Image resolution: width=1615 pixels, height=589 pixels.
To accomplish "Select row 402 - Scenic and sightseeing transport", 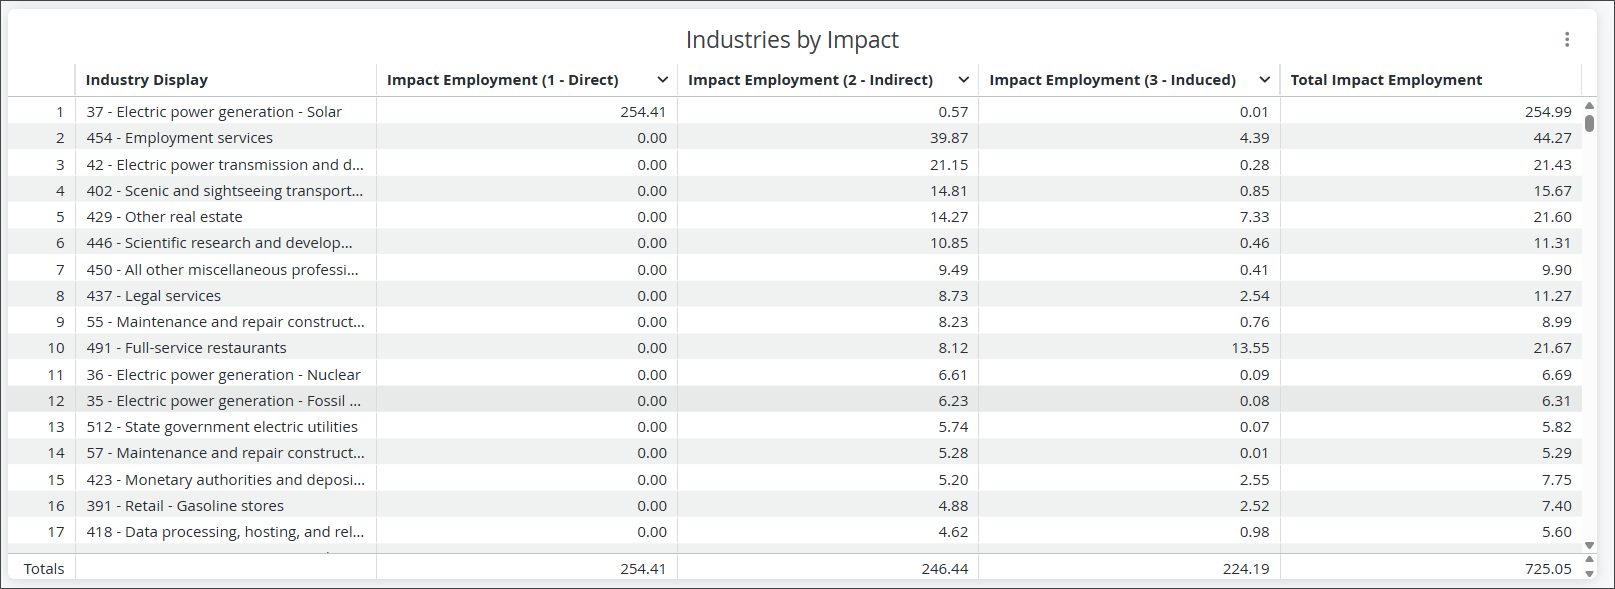I will click(795, 191).
